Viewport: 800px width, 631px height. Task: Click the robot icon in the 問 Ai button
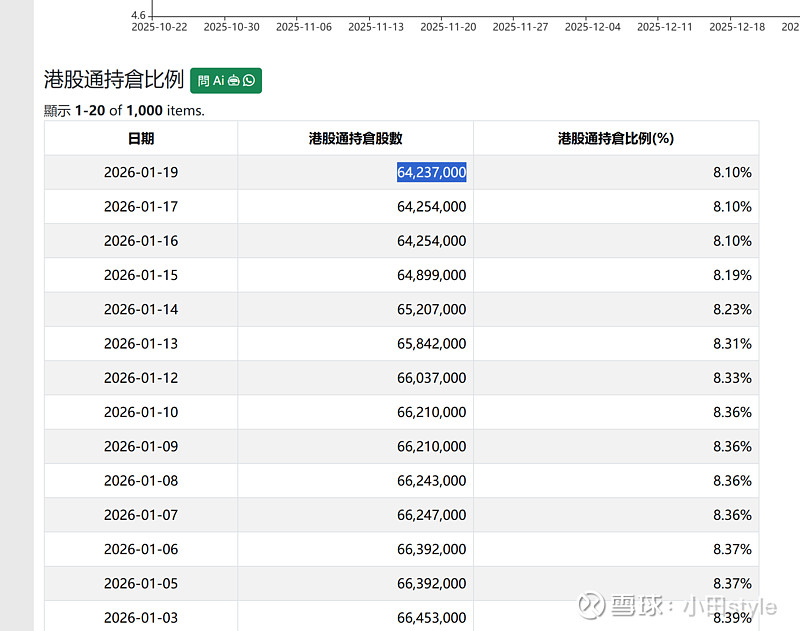pos(234,81)
